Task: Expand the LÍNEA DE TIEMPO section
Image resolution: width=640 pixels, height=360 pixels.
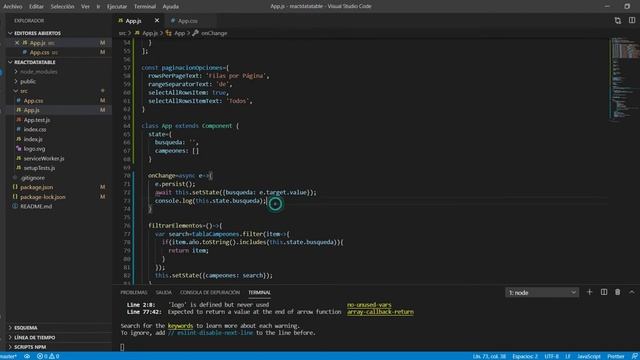Action: tap(34, 338)
